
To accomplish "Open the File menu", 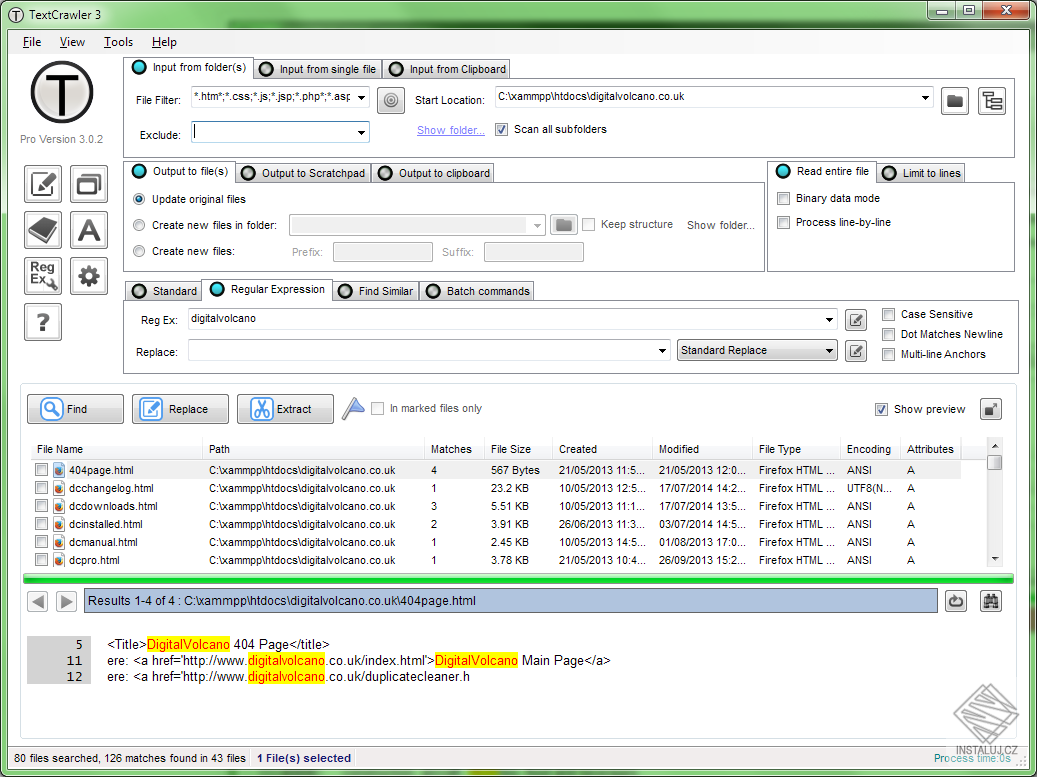I will tap(32, 42).
